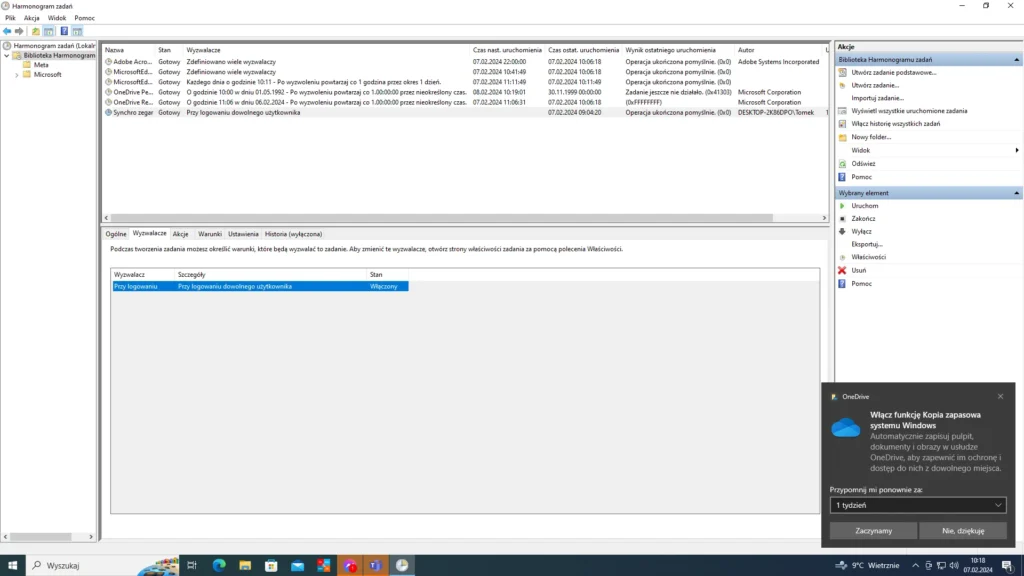
Task: Click the Zaczynamy button in OneDrive popup
Action: pos(873,531)
